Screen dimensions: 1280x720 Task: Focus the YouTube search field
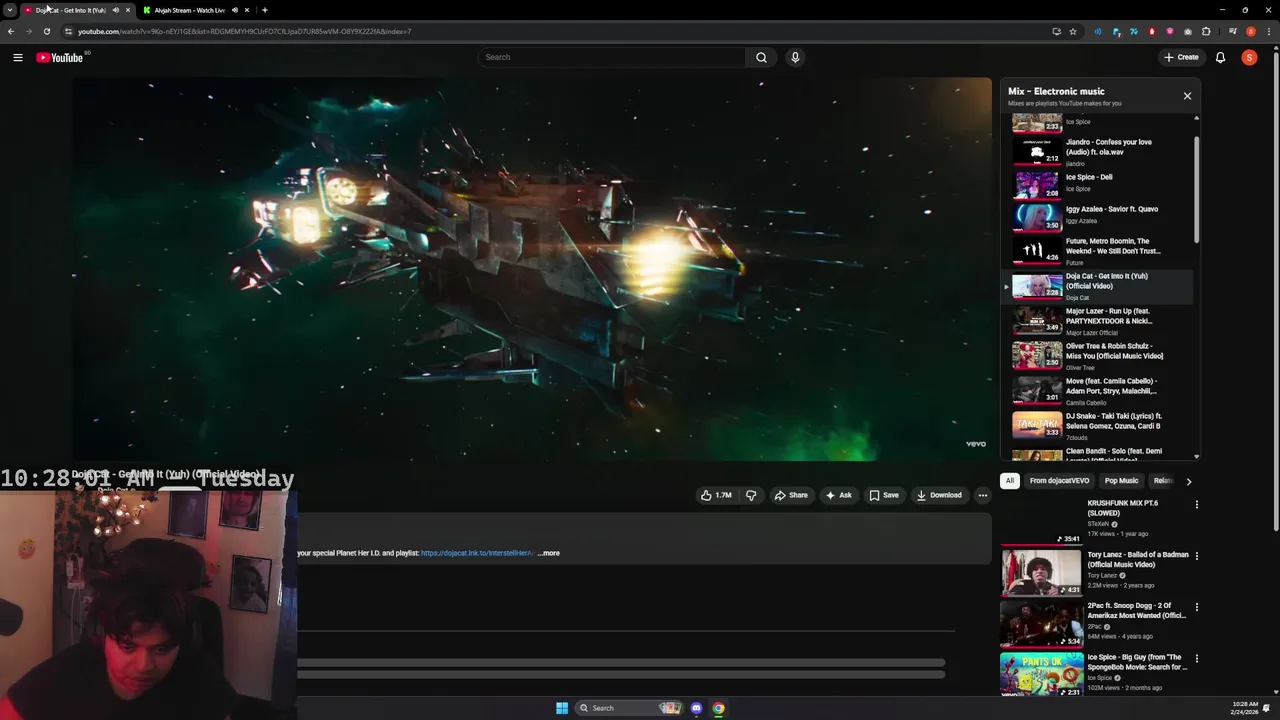tap(611, 57)
